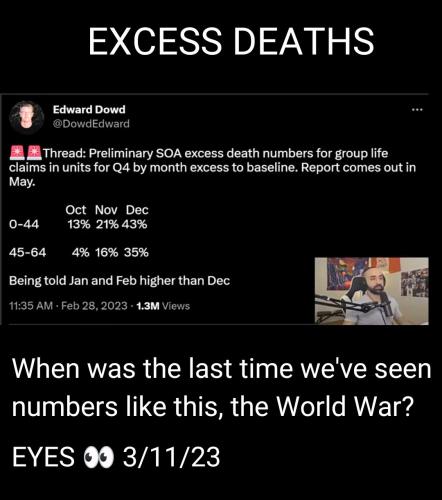Image resolution: width=442 pixels, height=500 pixels.
Task: Open the @DowdEdward handle link
Action: (91, 124)
